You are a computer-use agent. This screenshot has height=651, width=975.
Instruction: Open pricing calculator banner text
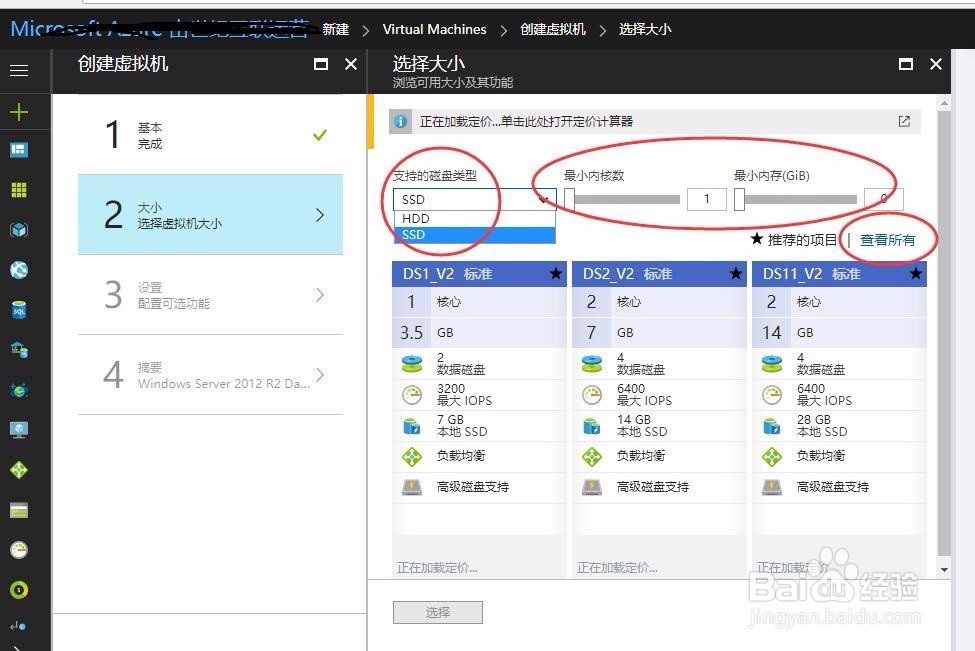point(526,121)
